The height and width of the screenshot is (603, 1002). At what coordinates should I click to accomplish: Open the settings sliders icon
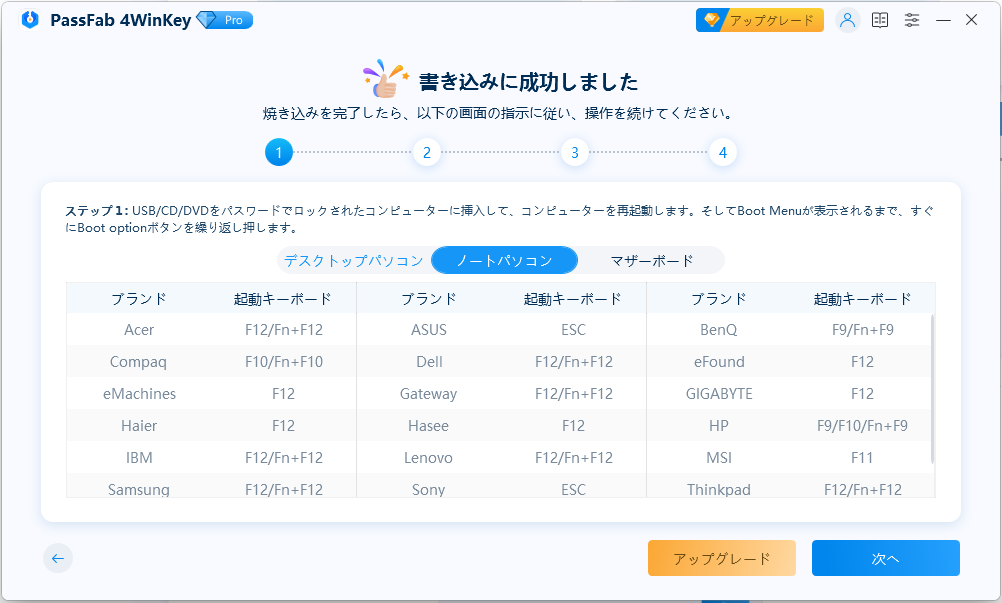pos(912,20)
